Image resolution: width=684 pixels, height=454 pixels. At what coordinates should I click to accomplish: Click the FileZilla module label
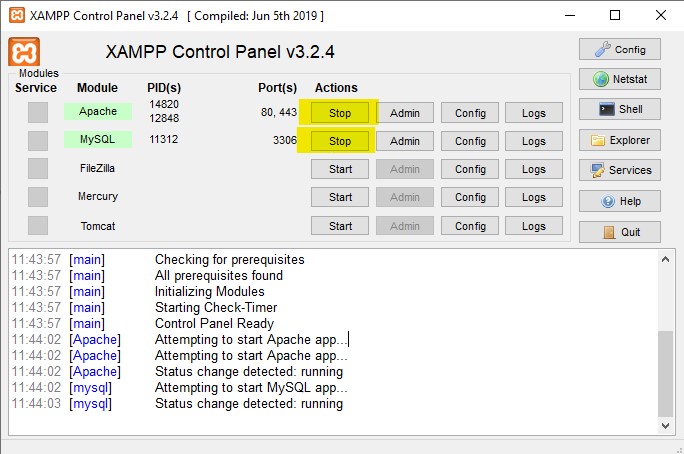(x=97, y=168)
